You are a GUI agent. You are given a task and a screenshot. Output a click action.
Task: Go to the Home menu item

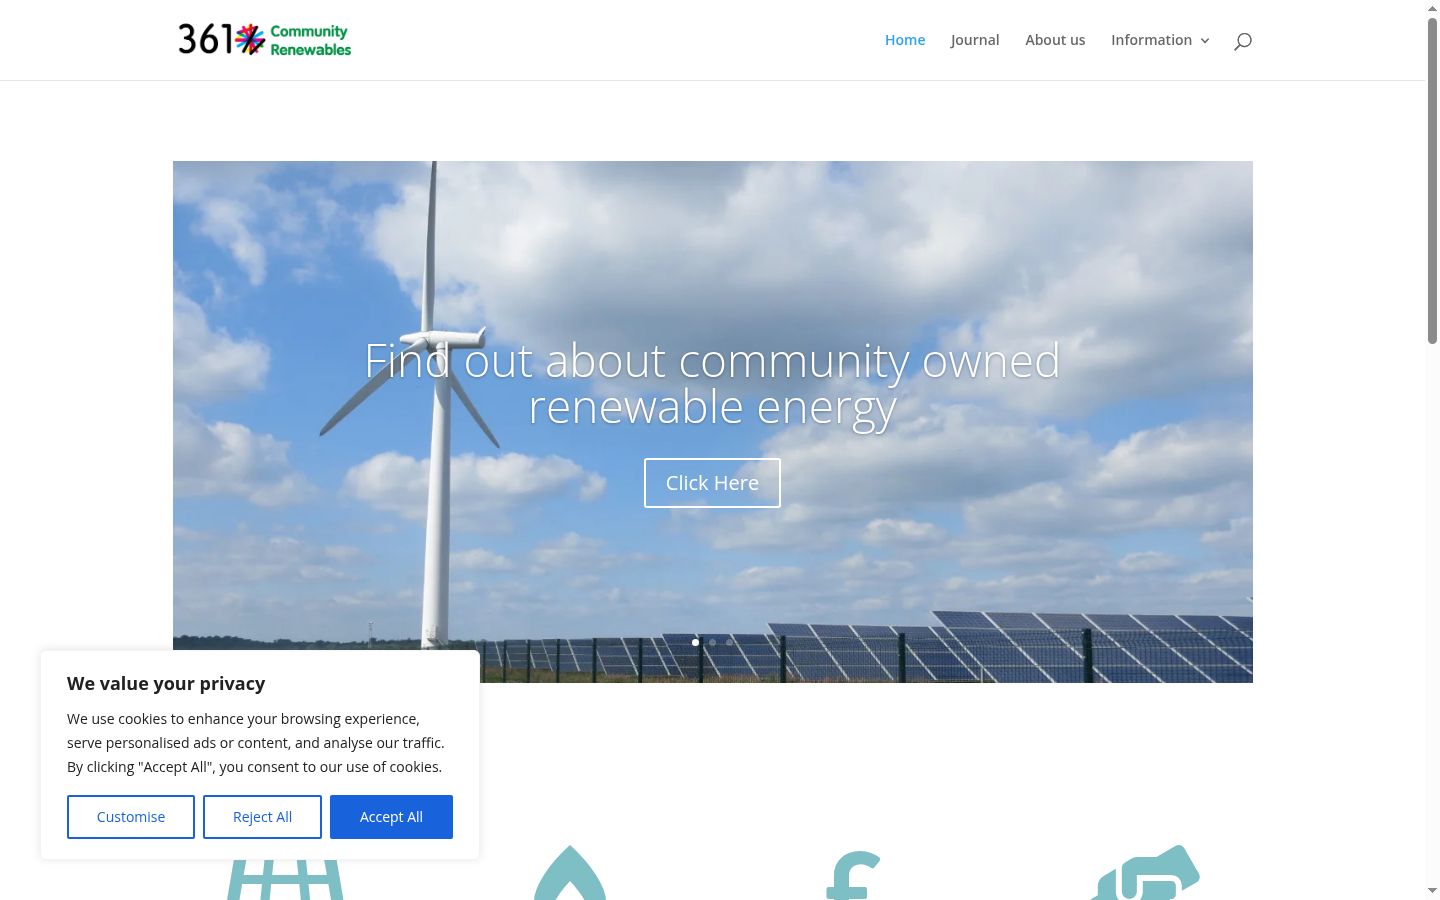coord(905,40)
